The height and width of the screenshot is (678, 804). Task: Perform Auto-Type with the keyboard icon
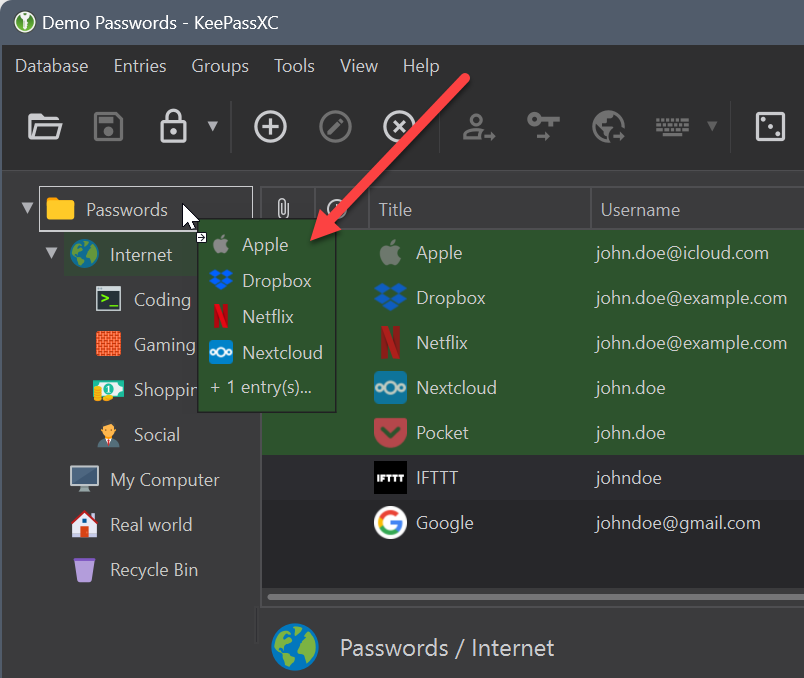673,127
